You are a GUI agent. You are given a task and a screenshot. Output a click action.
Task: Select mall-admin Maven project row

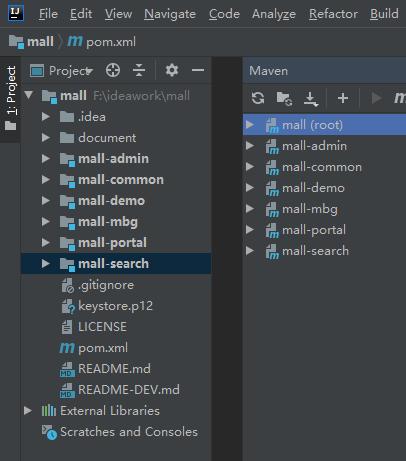pyautogui.click(x=324, y=146)
